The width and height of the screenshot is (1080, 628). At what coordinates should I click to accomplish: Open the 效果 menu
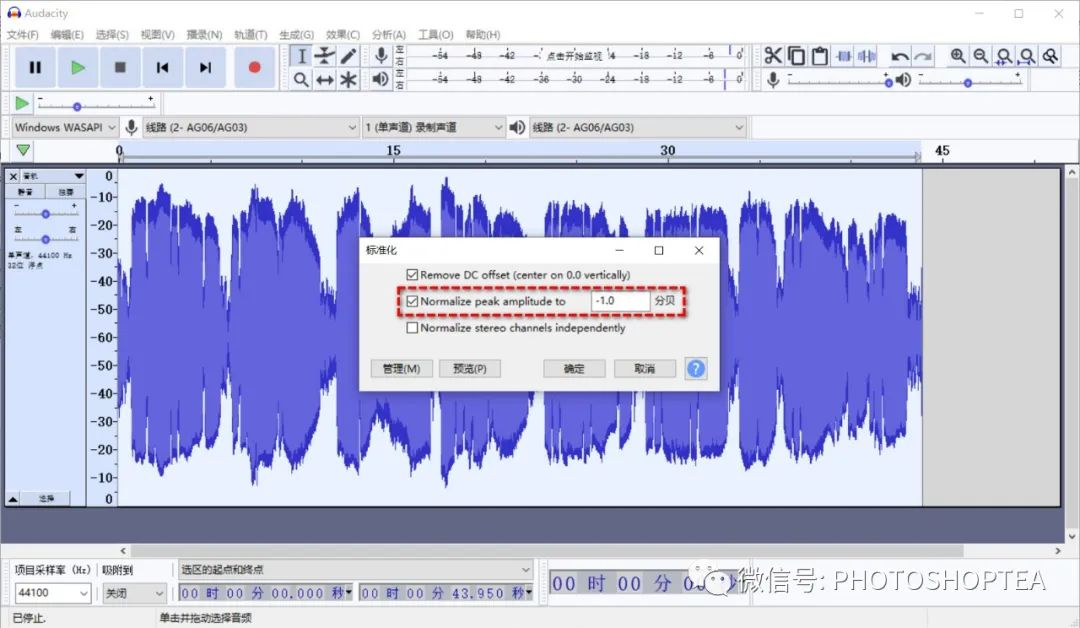(x=341, y=33)
